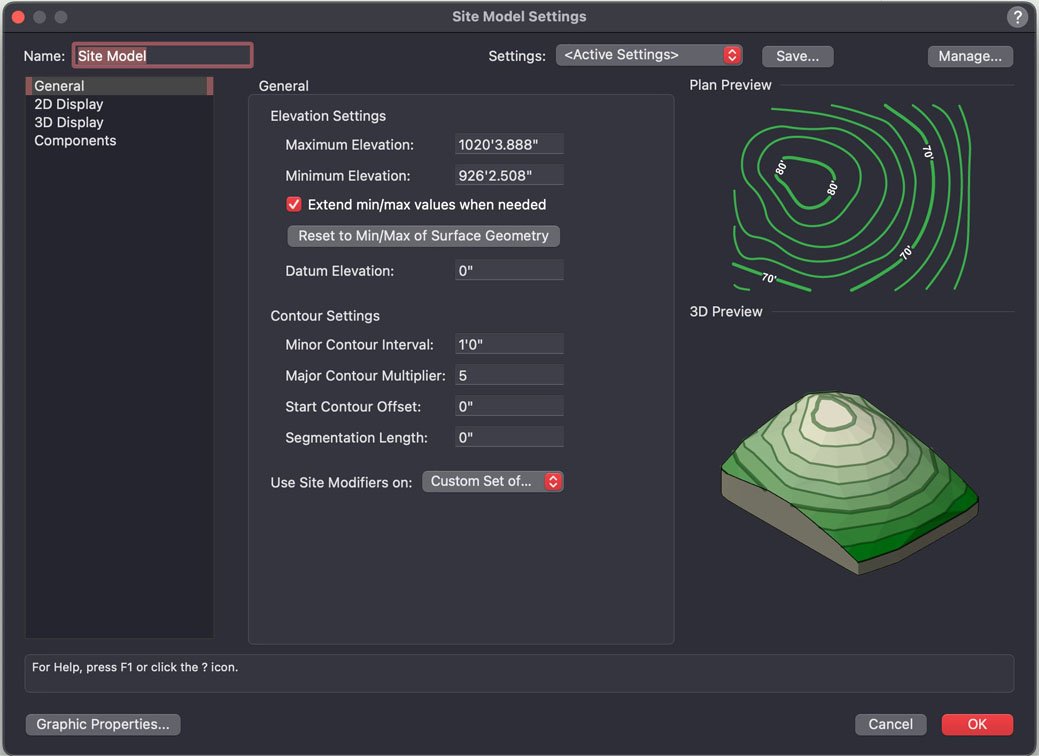Confirm settings with the OK button
1039x756 pixels.
(976, 724)
